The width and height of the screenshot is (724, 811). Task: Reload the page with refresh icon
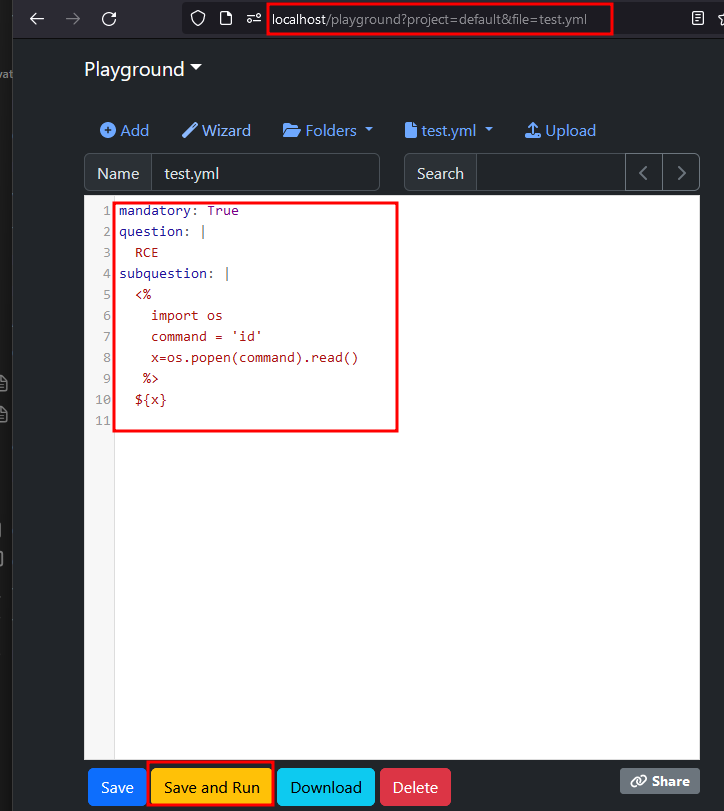click(109, 19)
